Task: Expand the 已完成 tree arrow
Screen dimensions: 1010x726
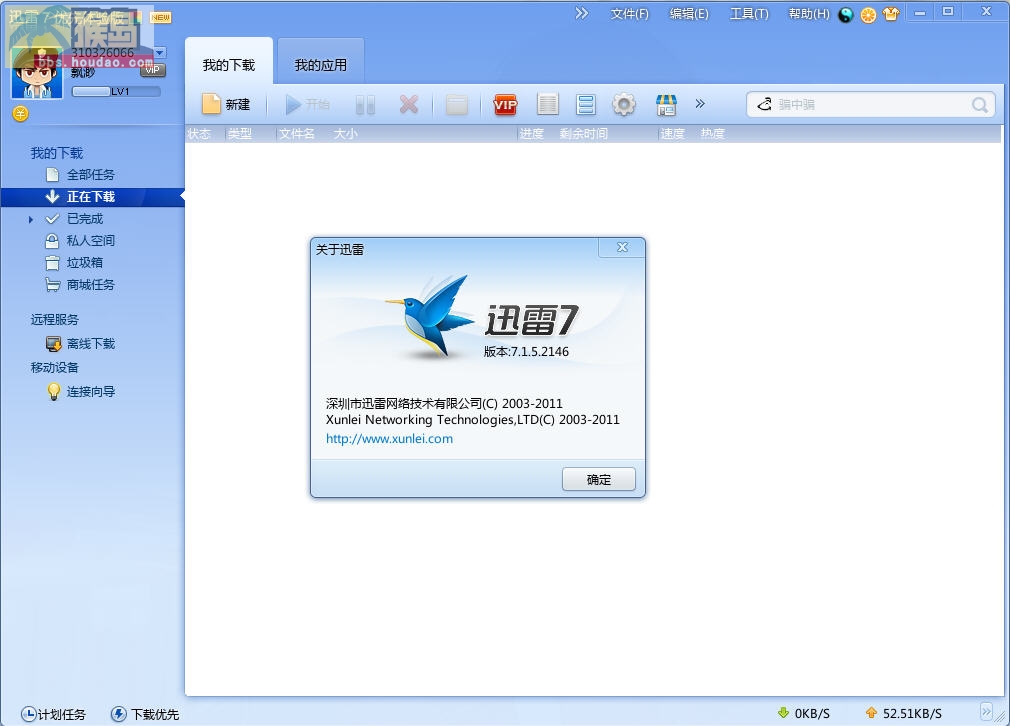Action: tap(30, 220)
